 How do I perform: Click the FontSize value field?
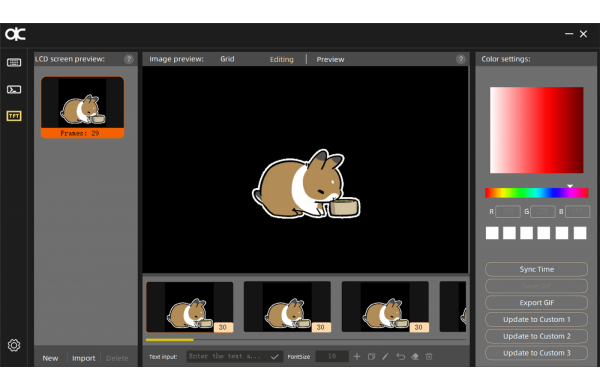point(332,356)
